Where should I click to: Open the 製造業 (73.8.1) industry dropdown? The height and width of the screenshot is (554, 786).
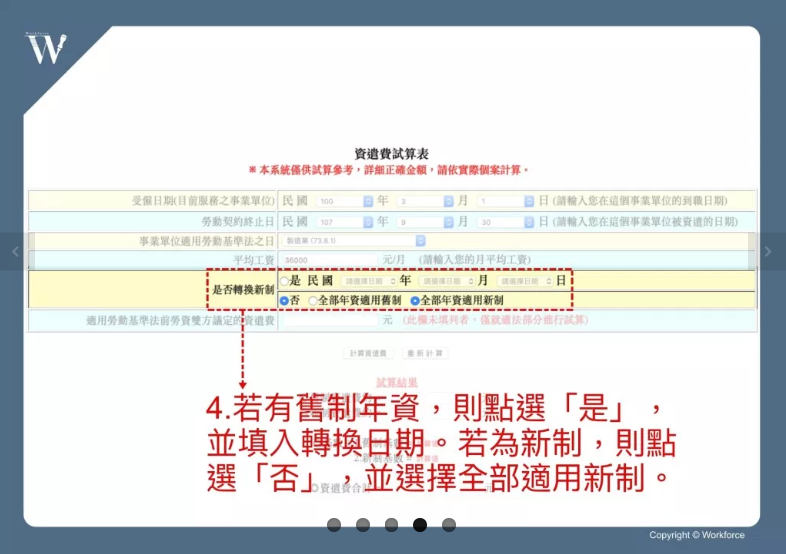click(354, 241)
